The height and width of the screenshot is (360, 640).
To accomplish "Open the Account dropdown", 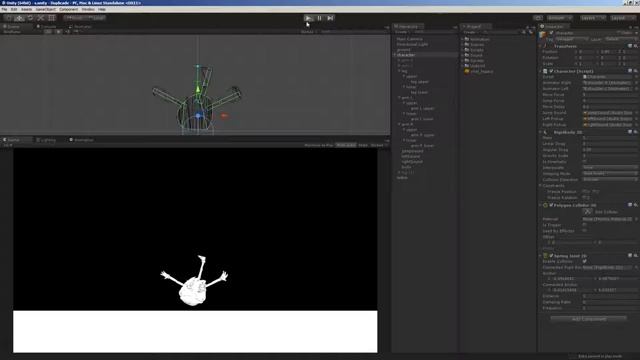I will click(560, 18).
